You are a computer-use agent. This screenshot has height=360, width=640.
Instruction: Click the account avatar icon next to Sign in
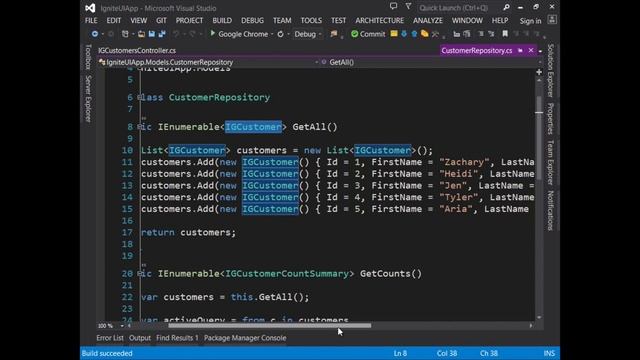click(552, 20)
